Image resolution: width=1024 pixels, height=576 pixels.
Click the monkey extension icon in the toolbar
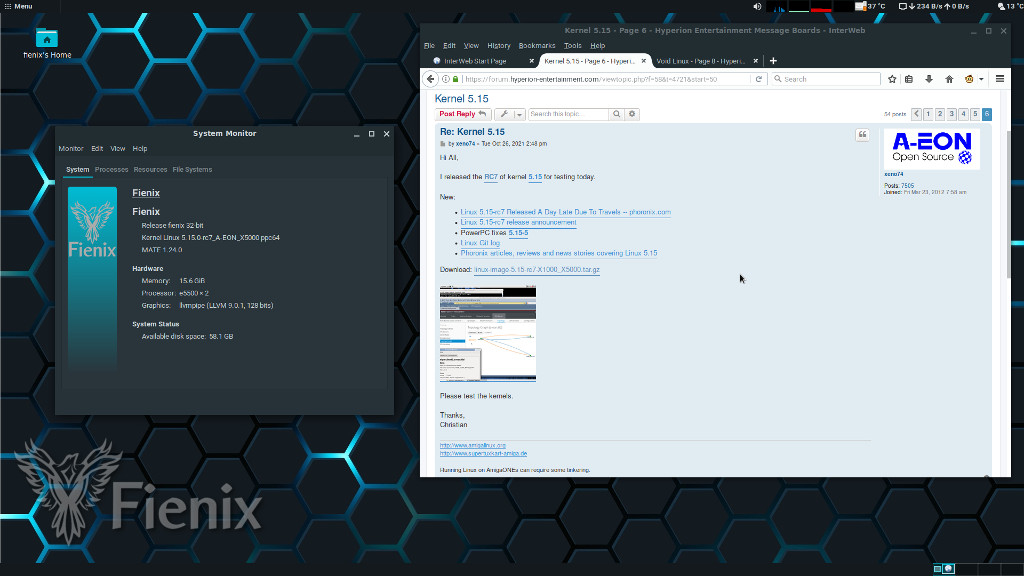pos(969,79)
